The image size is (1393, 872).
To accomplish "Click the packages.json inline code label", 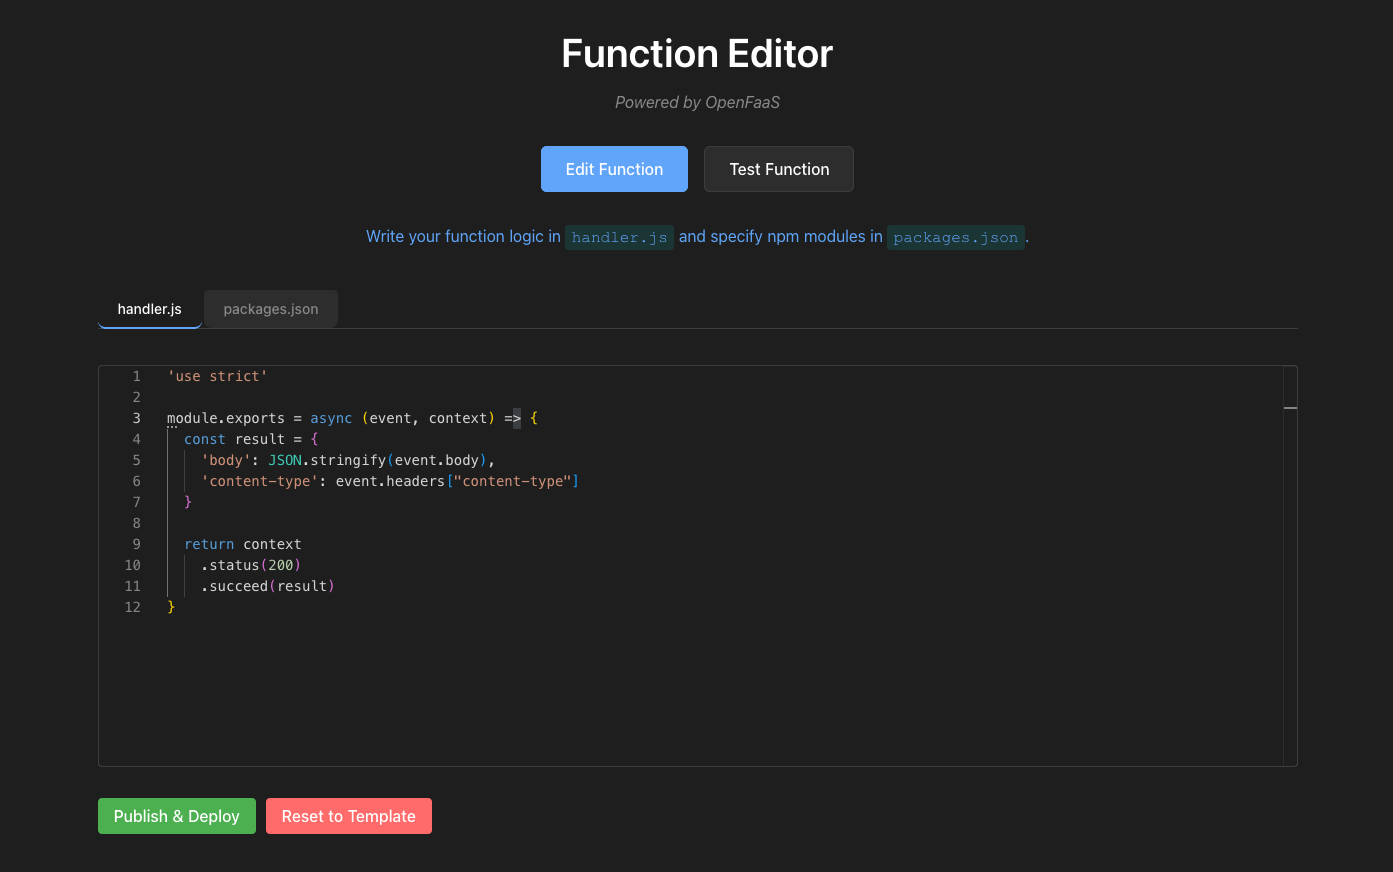I will coord(956,237).
